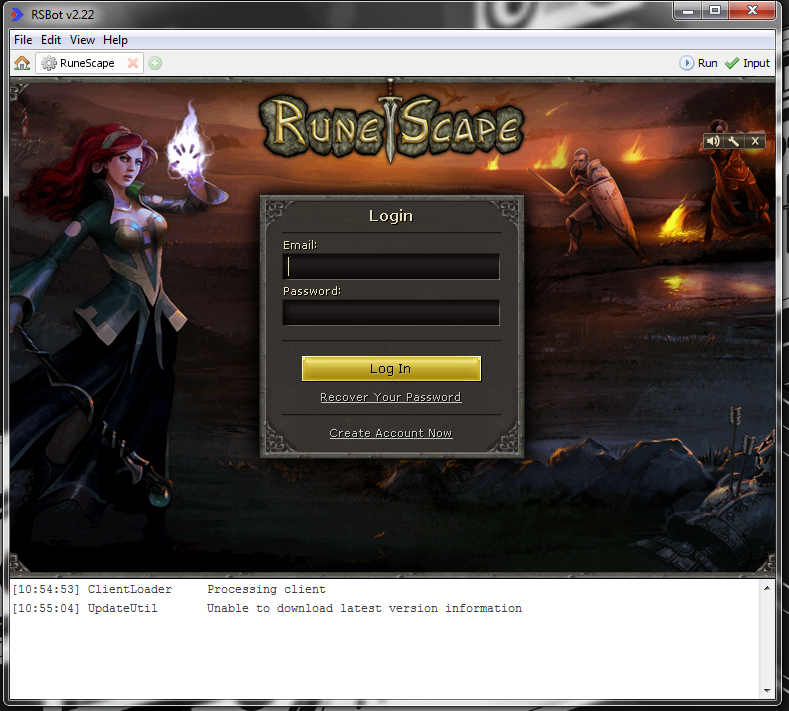Toggle the Input checkmark button
The width and height of the screenshot is (789, 711).
pyautogui.click(x=747, y=63)
